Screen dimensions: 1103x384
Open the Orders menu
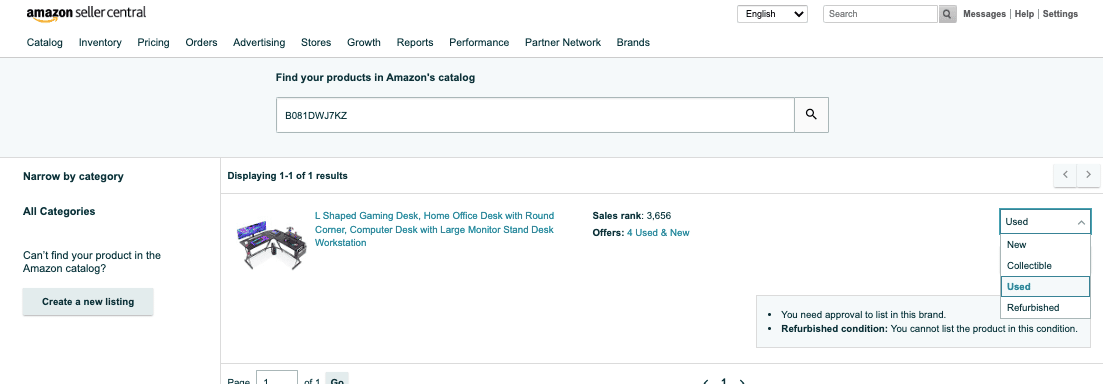coord(201,42)
